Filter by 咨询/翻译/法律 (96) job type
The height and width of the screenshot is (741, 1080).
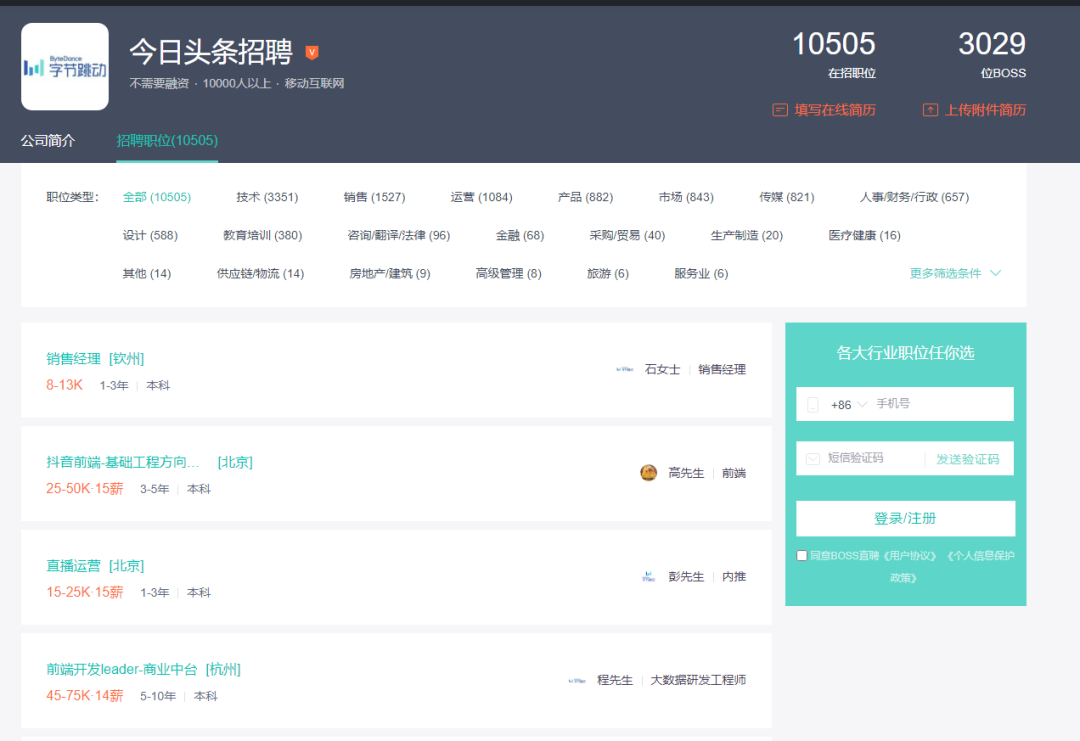tap(399, 236)
